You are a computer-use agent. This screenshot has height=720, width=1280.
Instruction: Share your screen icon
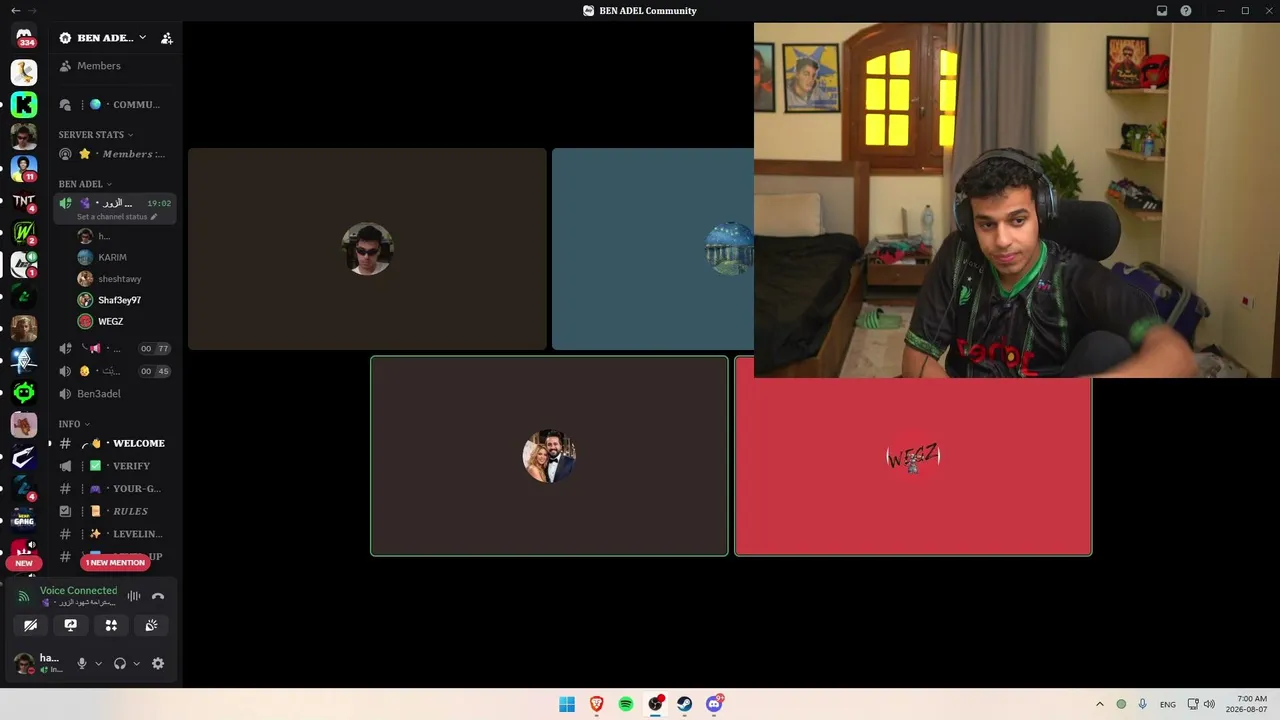[x=71, y=625]
